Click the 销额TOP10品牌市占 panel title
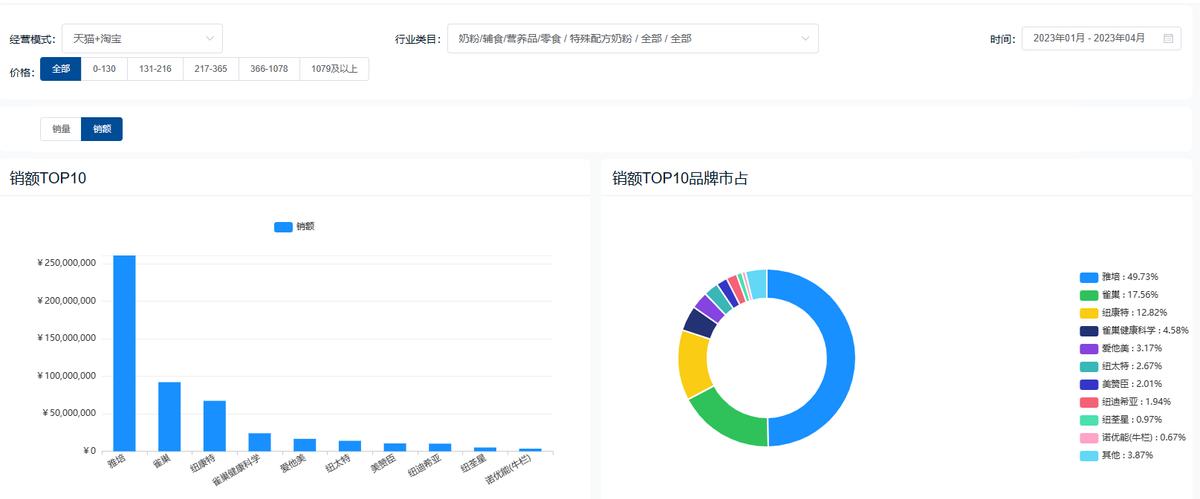1200x499 pixels. pos(680,178)
